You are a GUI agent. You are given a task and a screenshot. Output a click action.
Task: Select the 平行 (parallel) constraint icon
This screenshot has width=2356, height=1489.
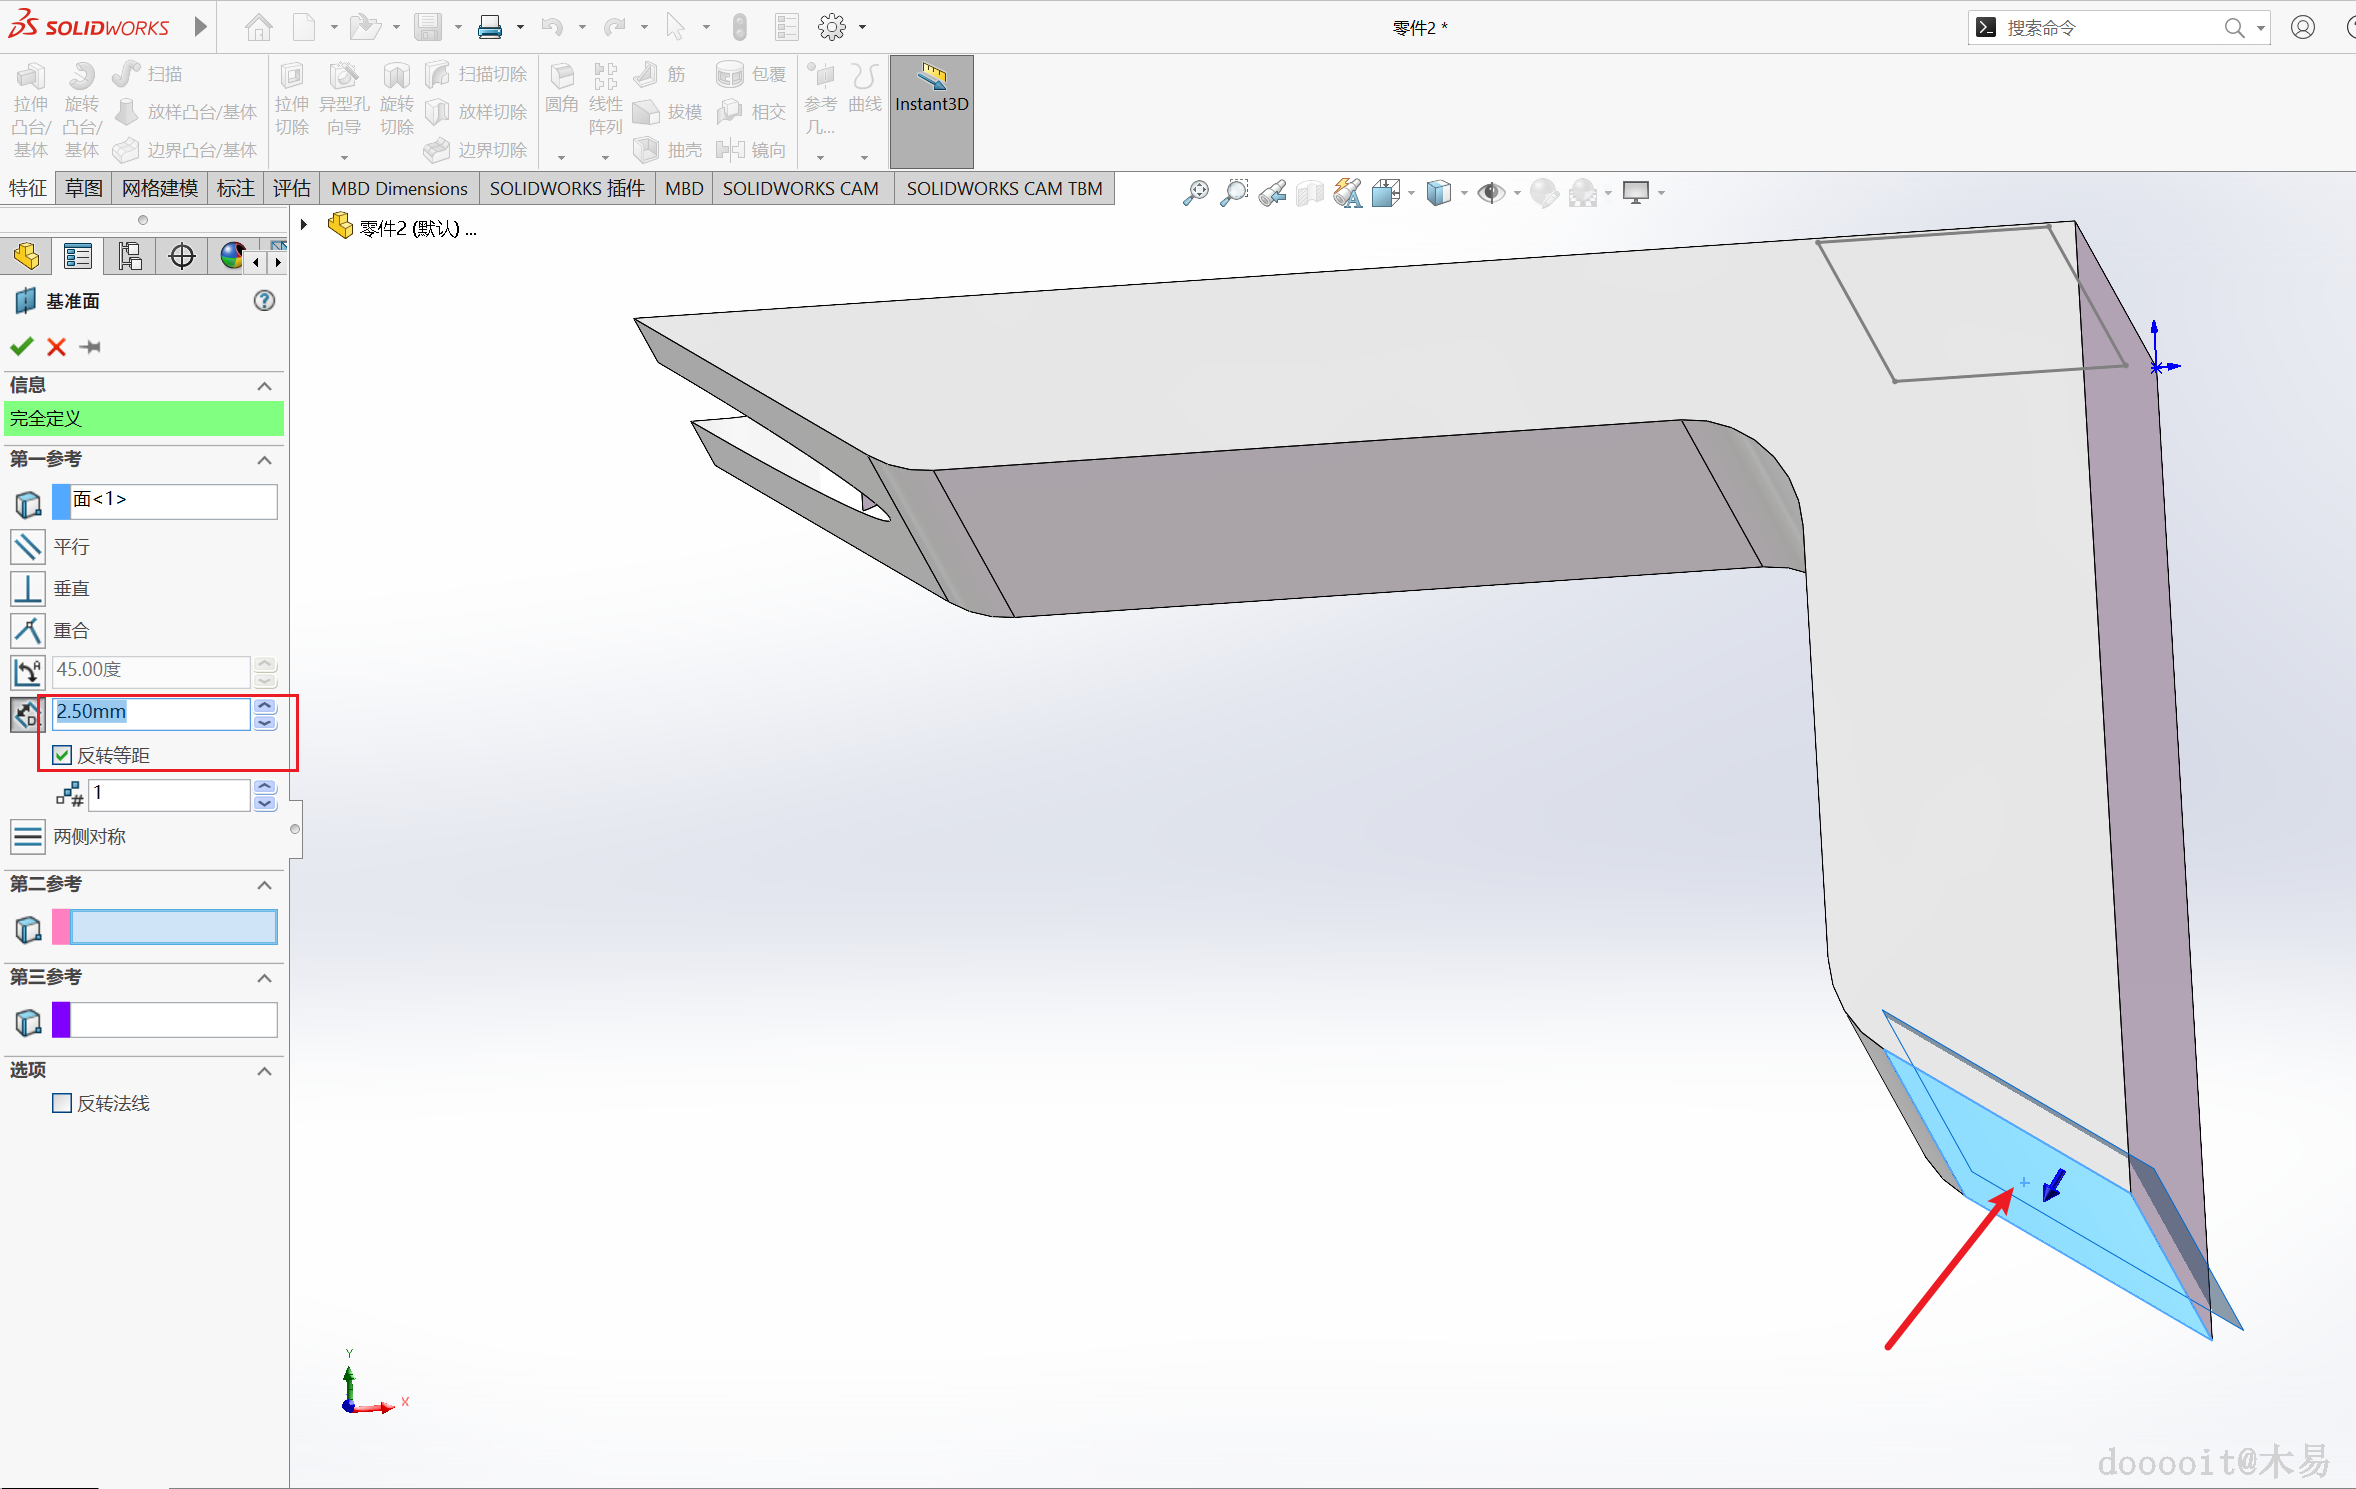28,547
